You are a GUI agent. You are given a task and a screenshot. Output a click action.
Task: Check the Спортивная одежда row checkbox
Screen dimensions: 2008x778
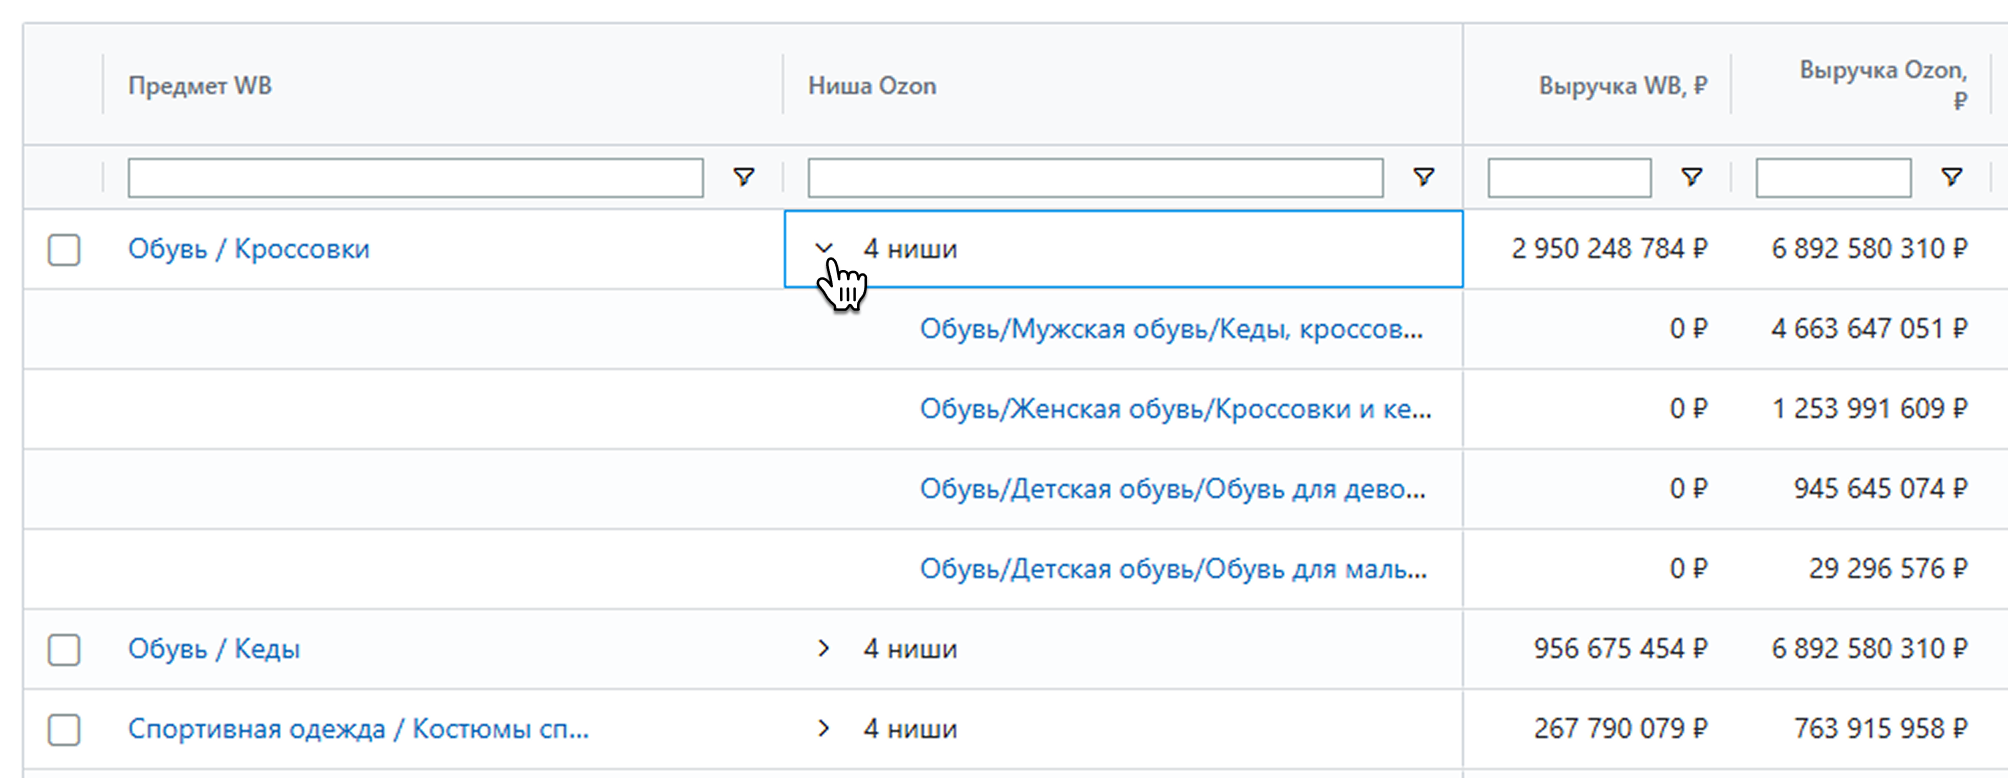(64, 729)
